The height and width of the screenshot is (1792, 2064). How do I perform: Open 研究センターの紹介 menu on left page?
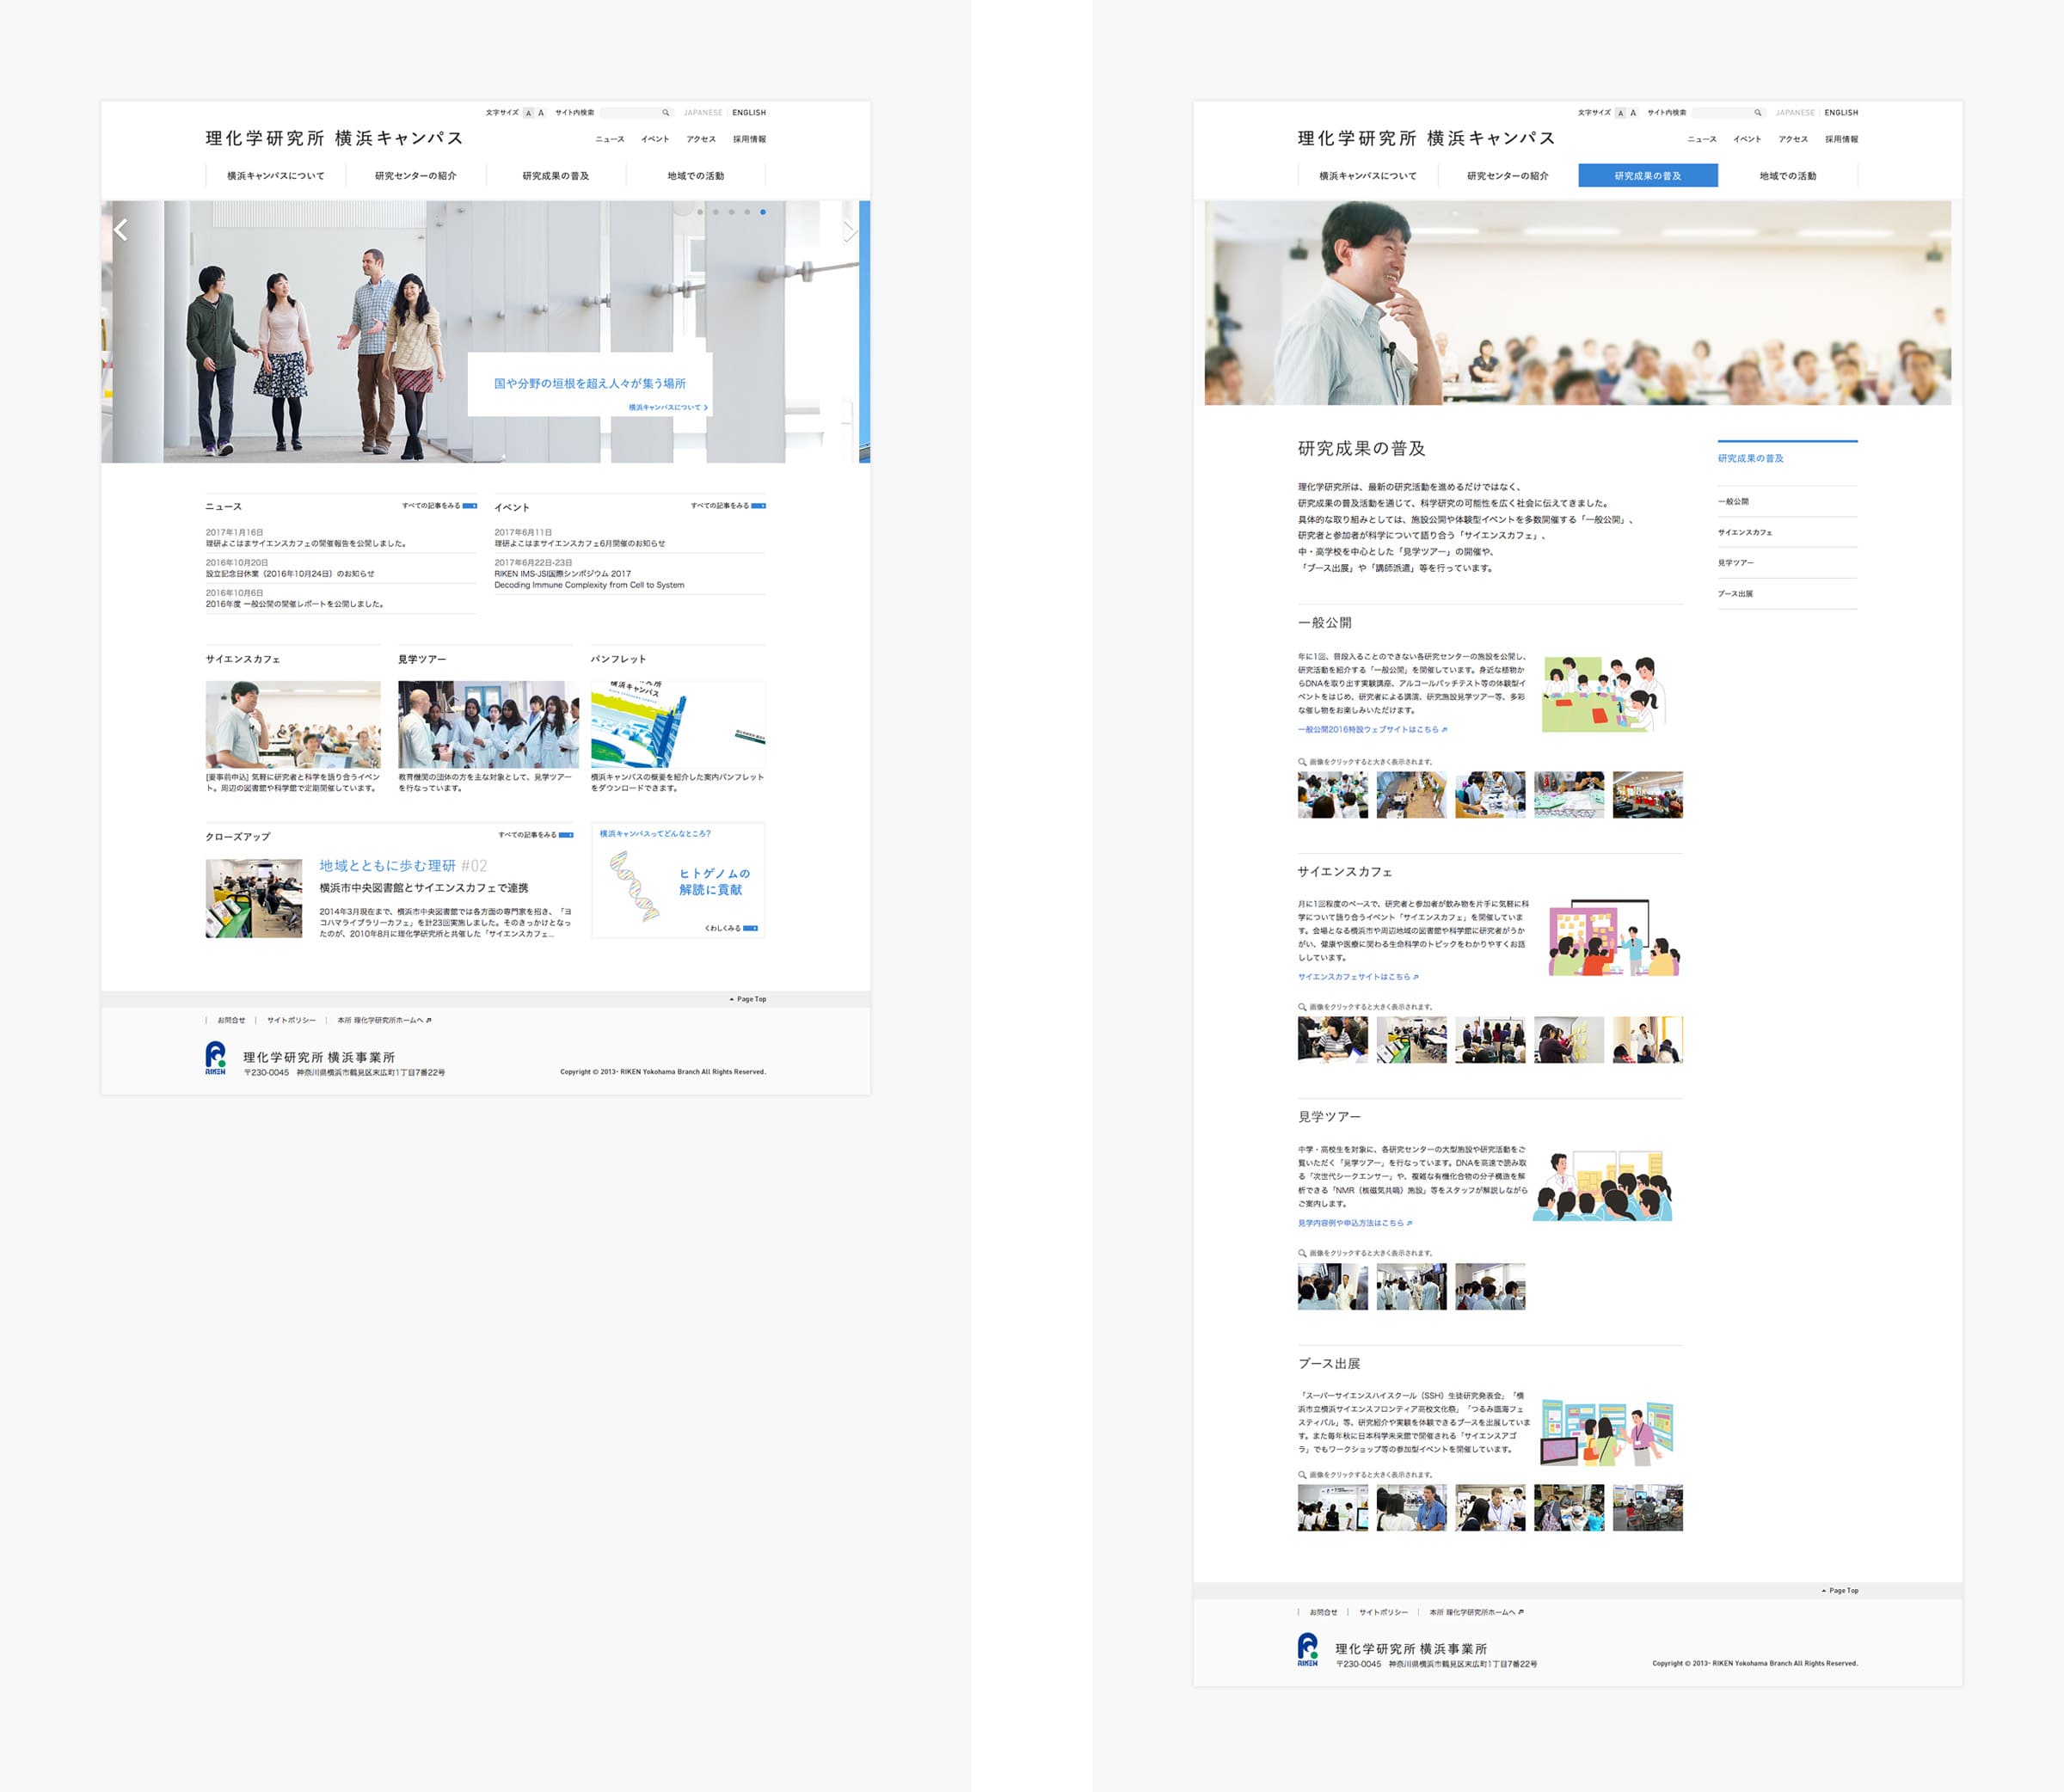click(x=416, y=176)
